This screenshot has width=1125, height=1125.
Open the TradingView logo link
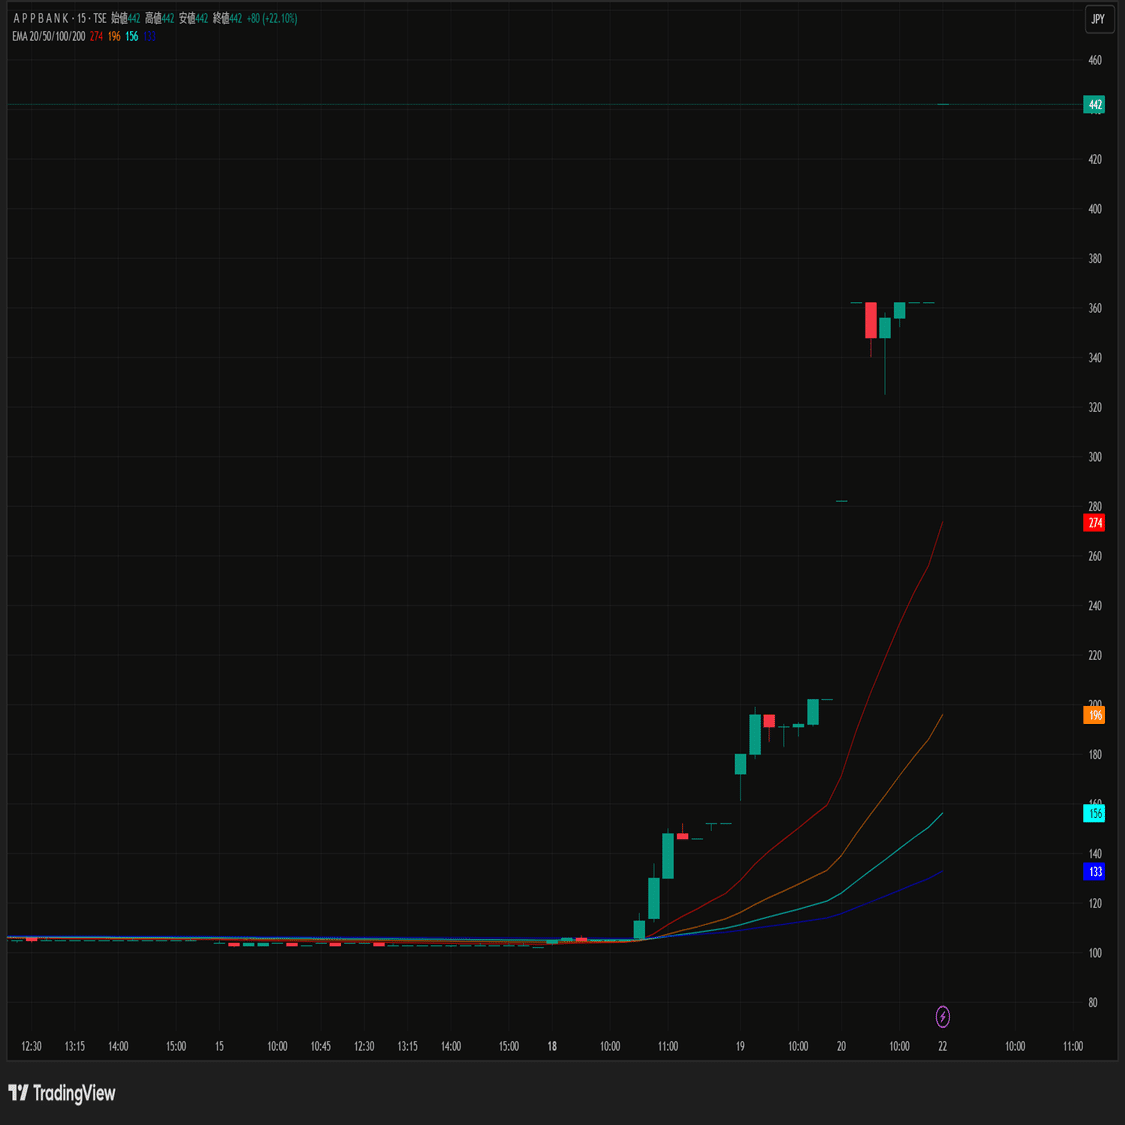(x=62, y=1093)
